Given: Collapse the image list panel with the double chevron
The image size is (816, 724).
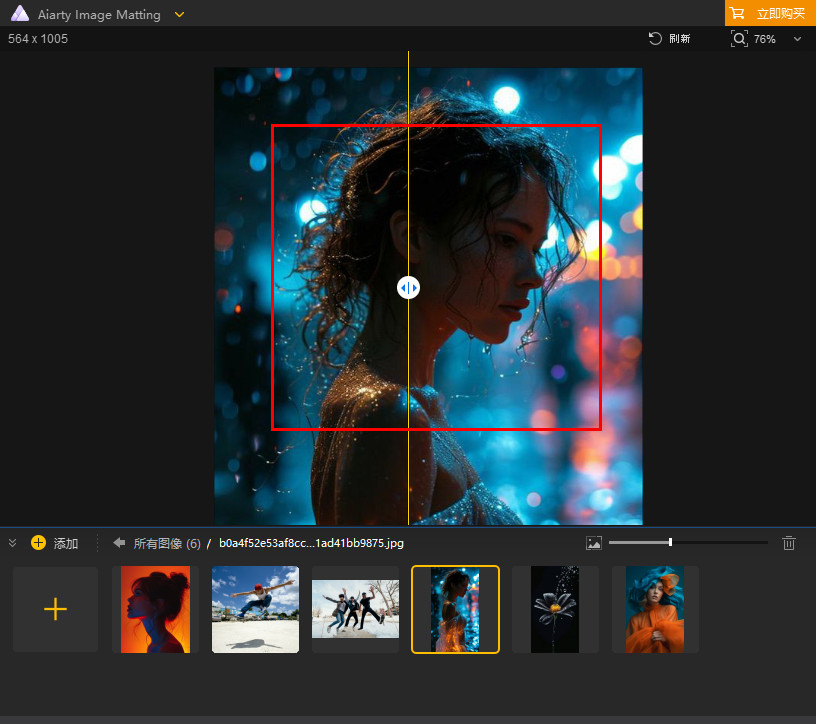Looking at the screenshot, I should pos(13,543).
